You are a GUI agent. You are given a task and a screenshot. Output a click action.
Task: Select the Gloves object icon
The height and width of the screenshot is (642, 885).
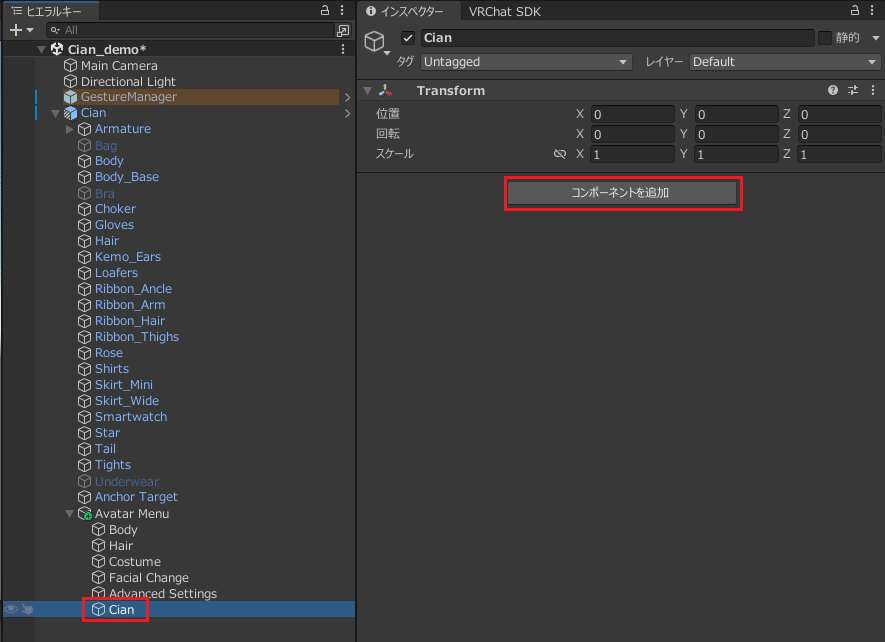tap(85, 225)
